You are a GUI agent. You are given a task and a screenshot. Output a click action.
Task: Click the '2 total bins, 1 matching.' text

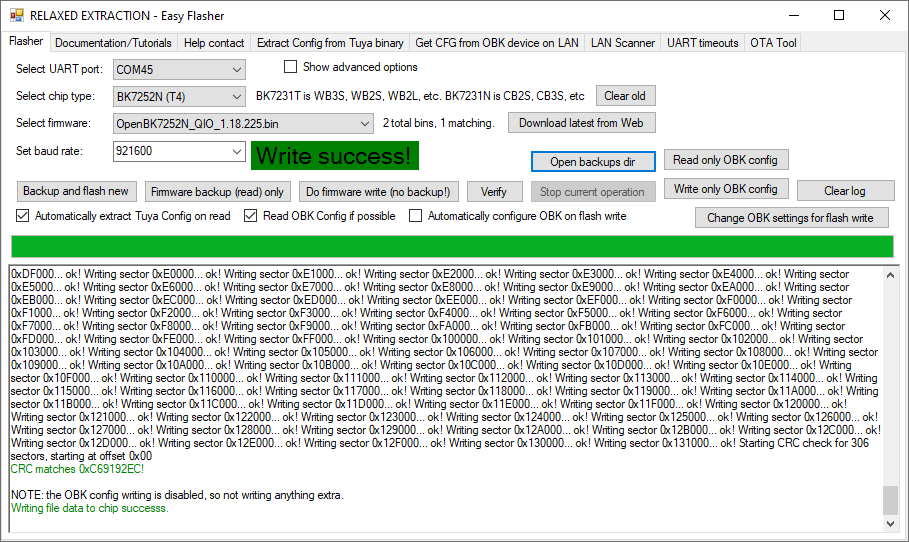pos(438,123)
